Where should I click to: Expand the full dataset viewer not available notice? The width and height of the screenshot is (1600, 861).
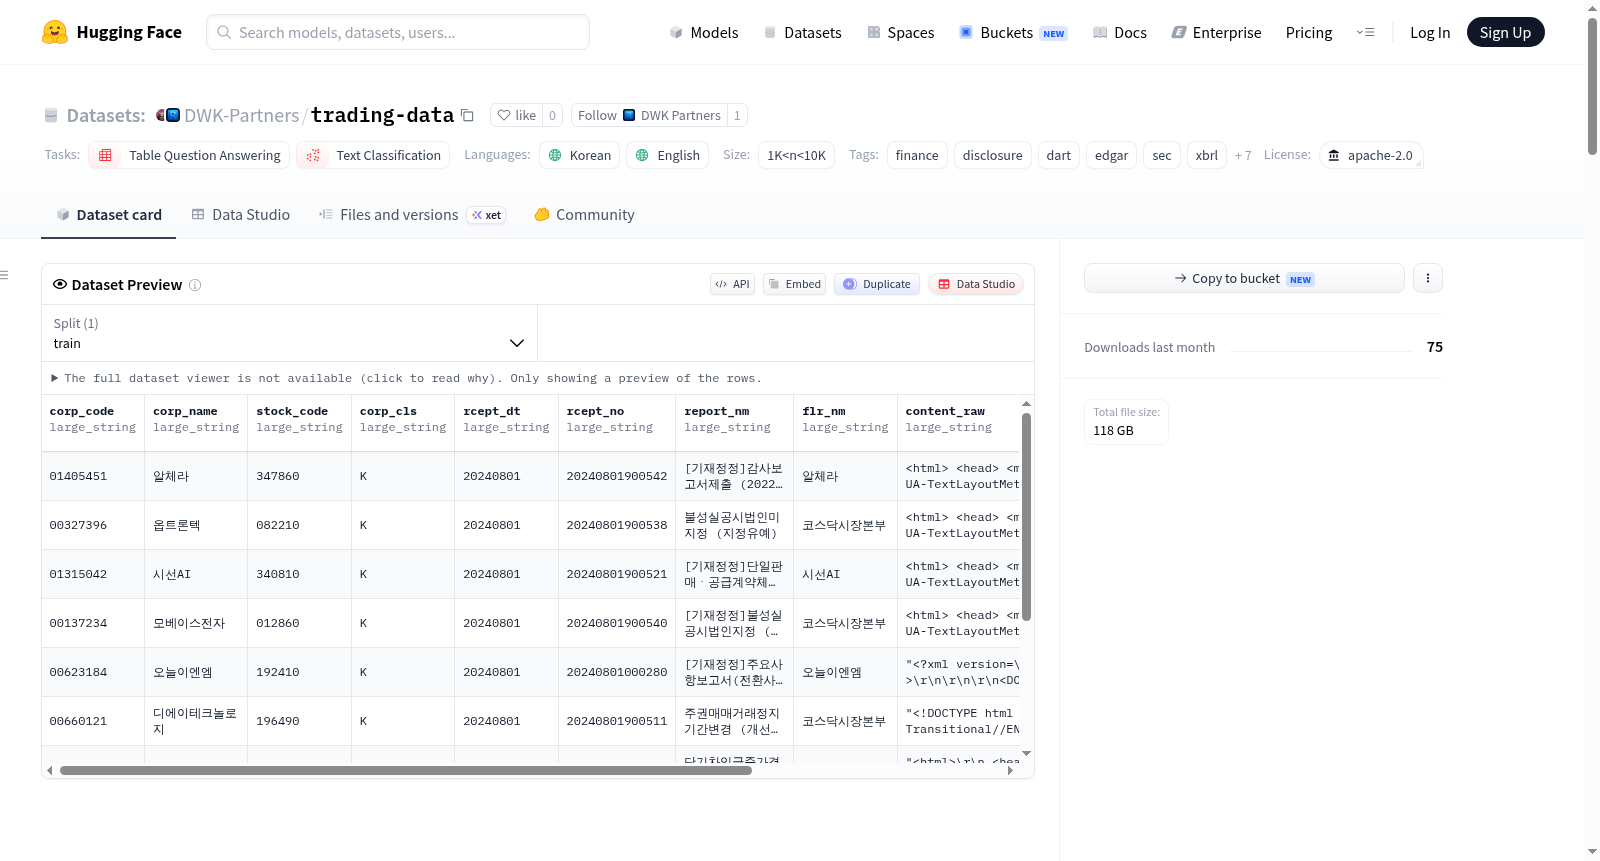point(407,378)
